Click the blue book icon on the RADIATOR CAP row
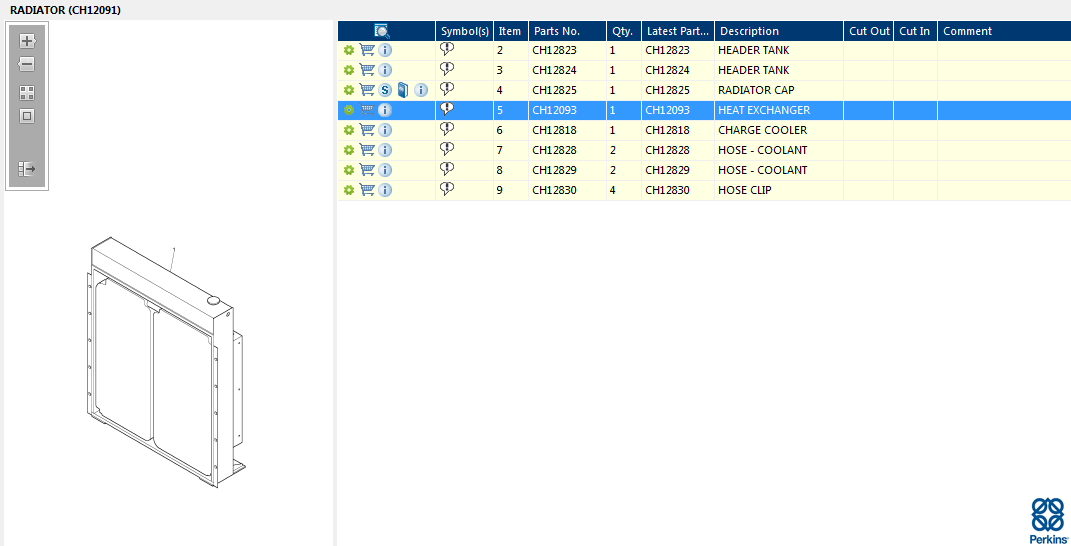The image size is (1071, 546). pos(402,90)
